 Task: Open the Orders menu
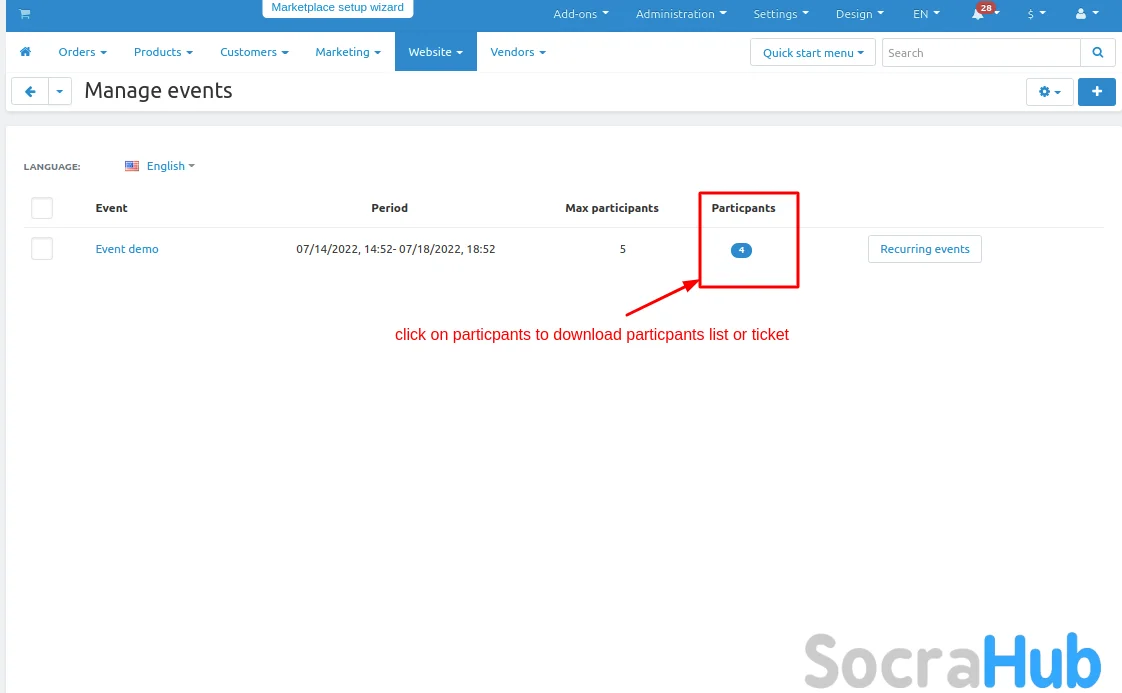[82, 52]
